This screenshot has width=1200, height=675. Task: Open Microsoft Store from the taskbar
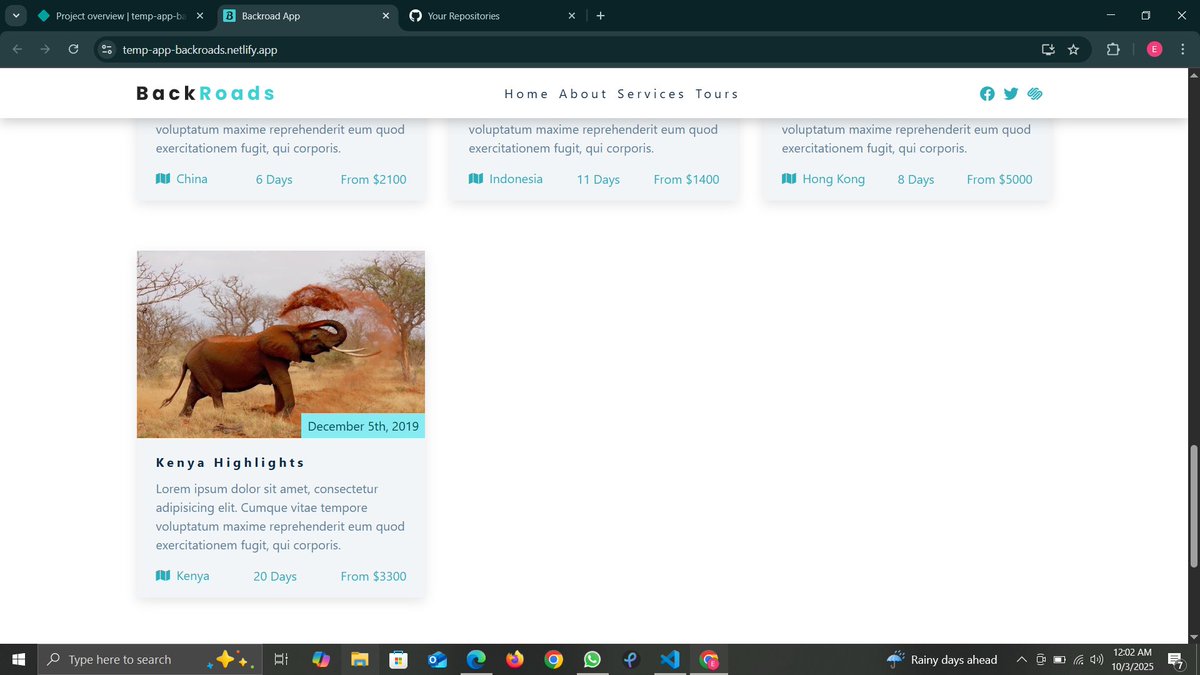(398, 659)
